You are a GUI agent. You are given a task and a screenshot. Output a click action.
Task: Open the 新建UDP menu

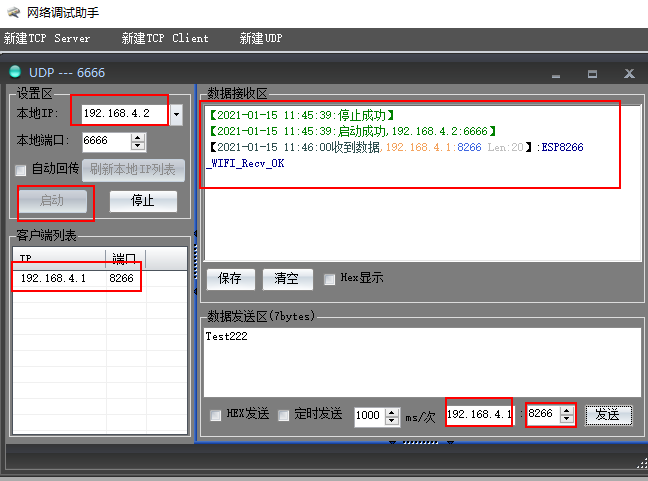pyautogui.click(x=261, y=38)
